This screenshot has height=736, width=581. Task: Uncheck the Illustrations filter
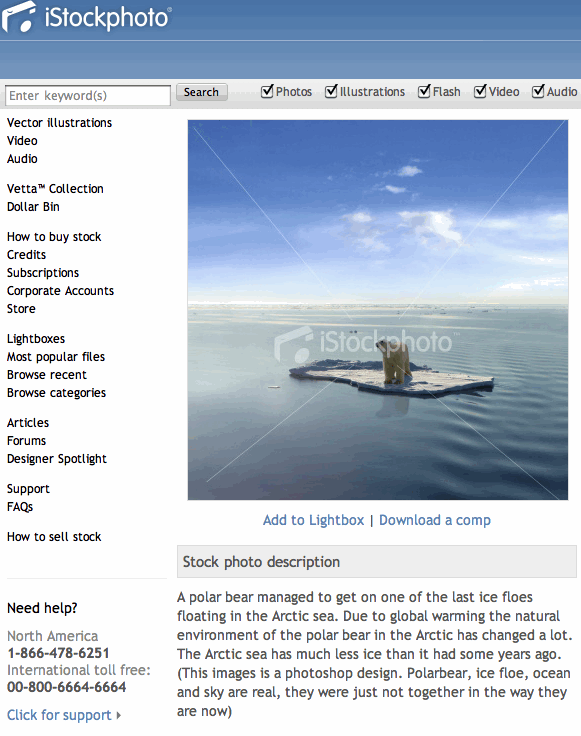tap(331, 91)
